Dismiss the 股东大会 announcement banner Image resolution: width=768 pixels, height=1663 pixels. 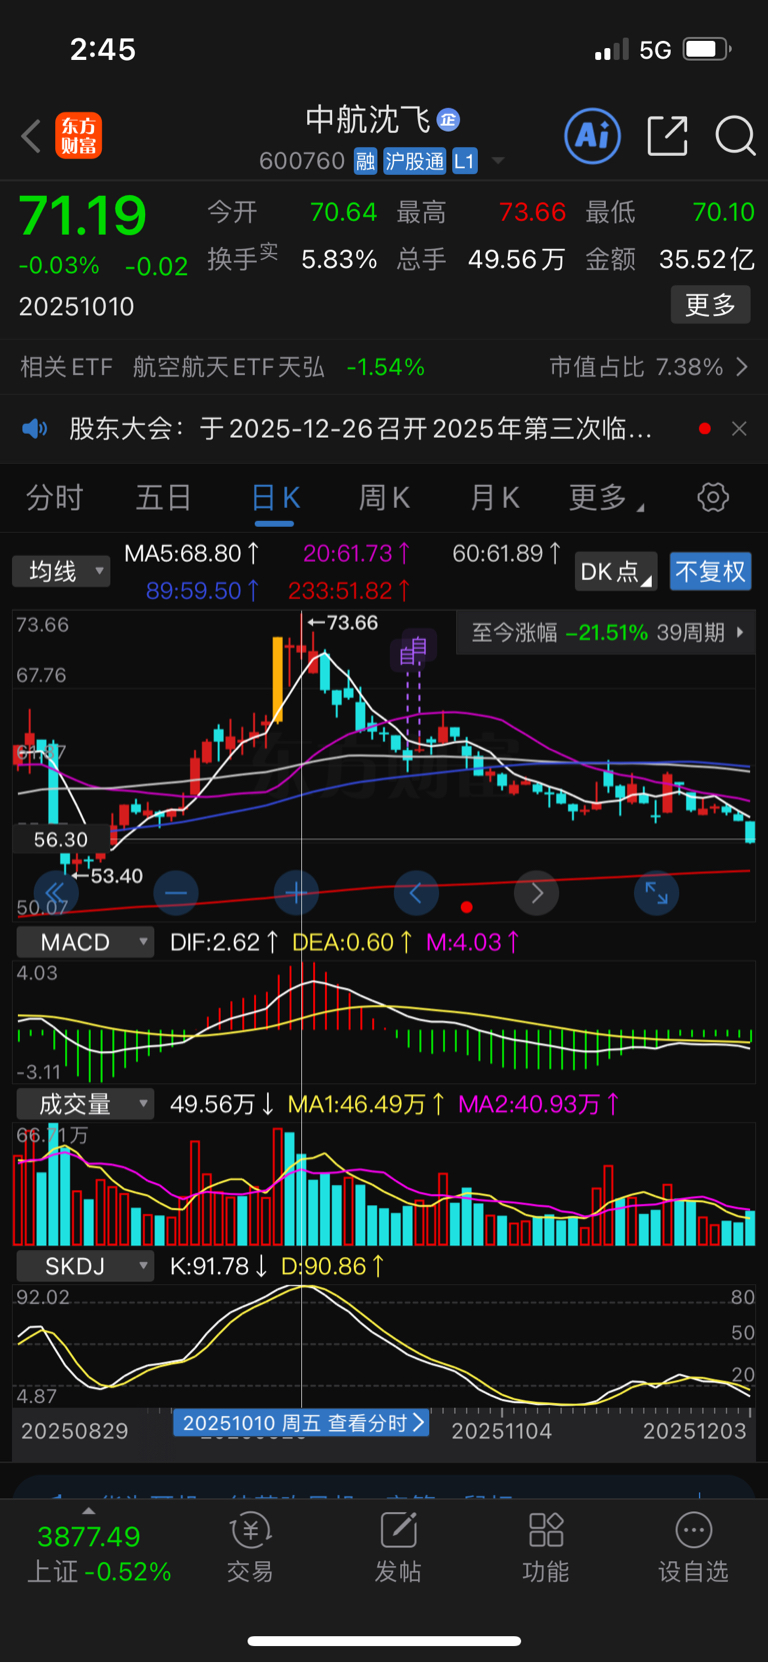[739, 429]
